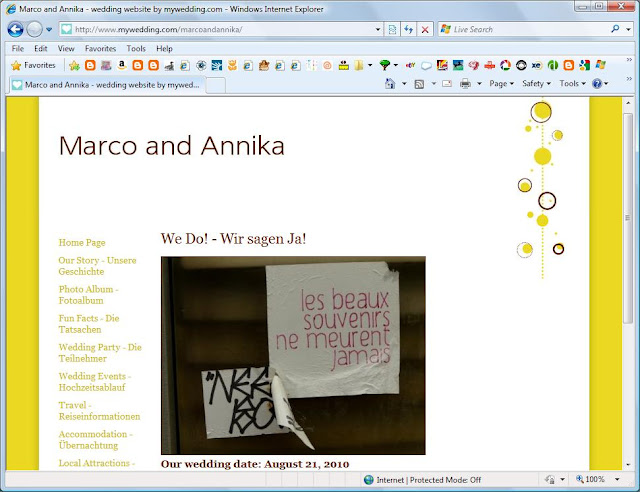Open the Edit menu
Image resolution: width=640 pixels, height=492 pixels.
[40, 49]
